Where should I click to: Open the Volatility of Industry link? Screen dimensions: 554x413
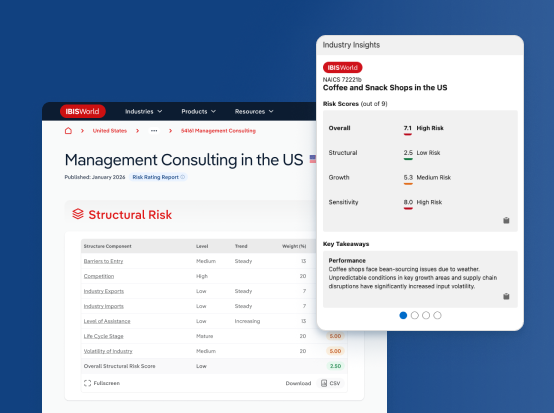coord(108,351)
